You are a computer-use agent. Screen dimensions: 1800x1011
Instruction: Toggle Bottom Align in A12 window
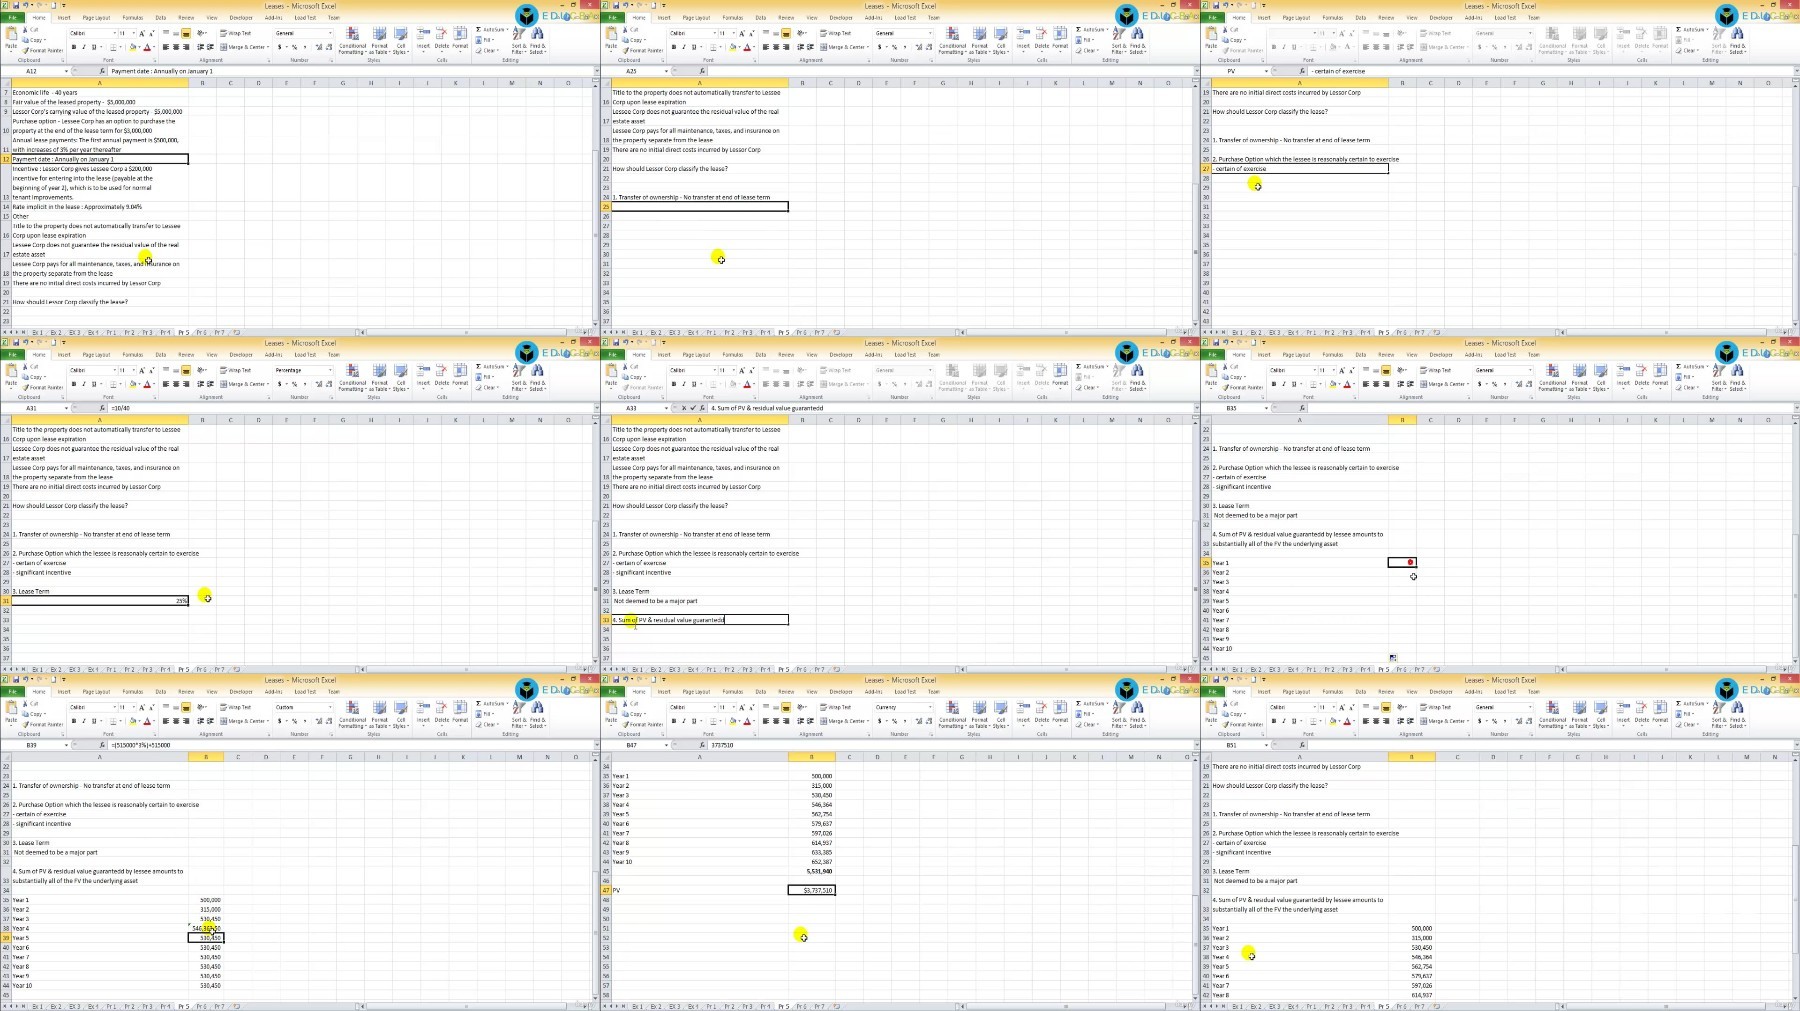tap(186, 33)
